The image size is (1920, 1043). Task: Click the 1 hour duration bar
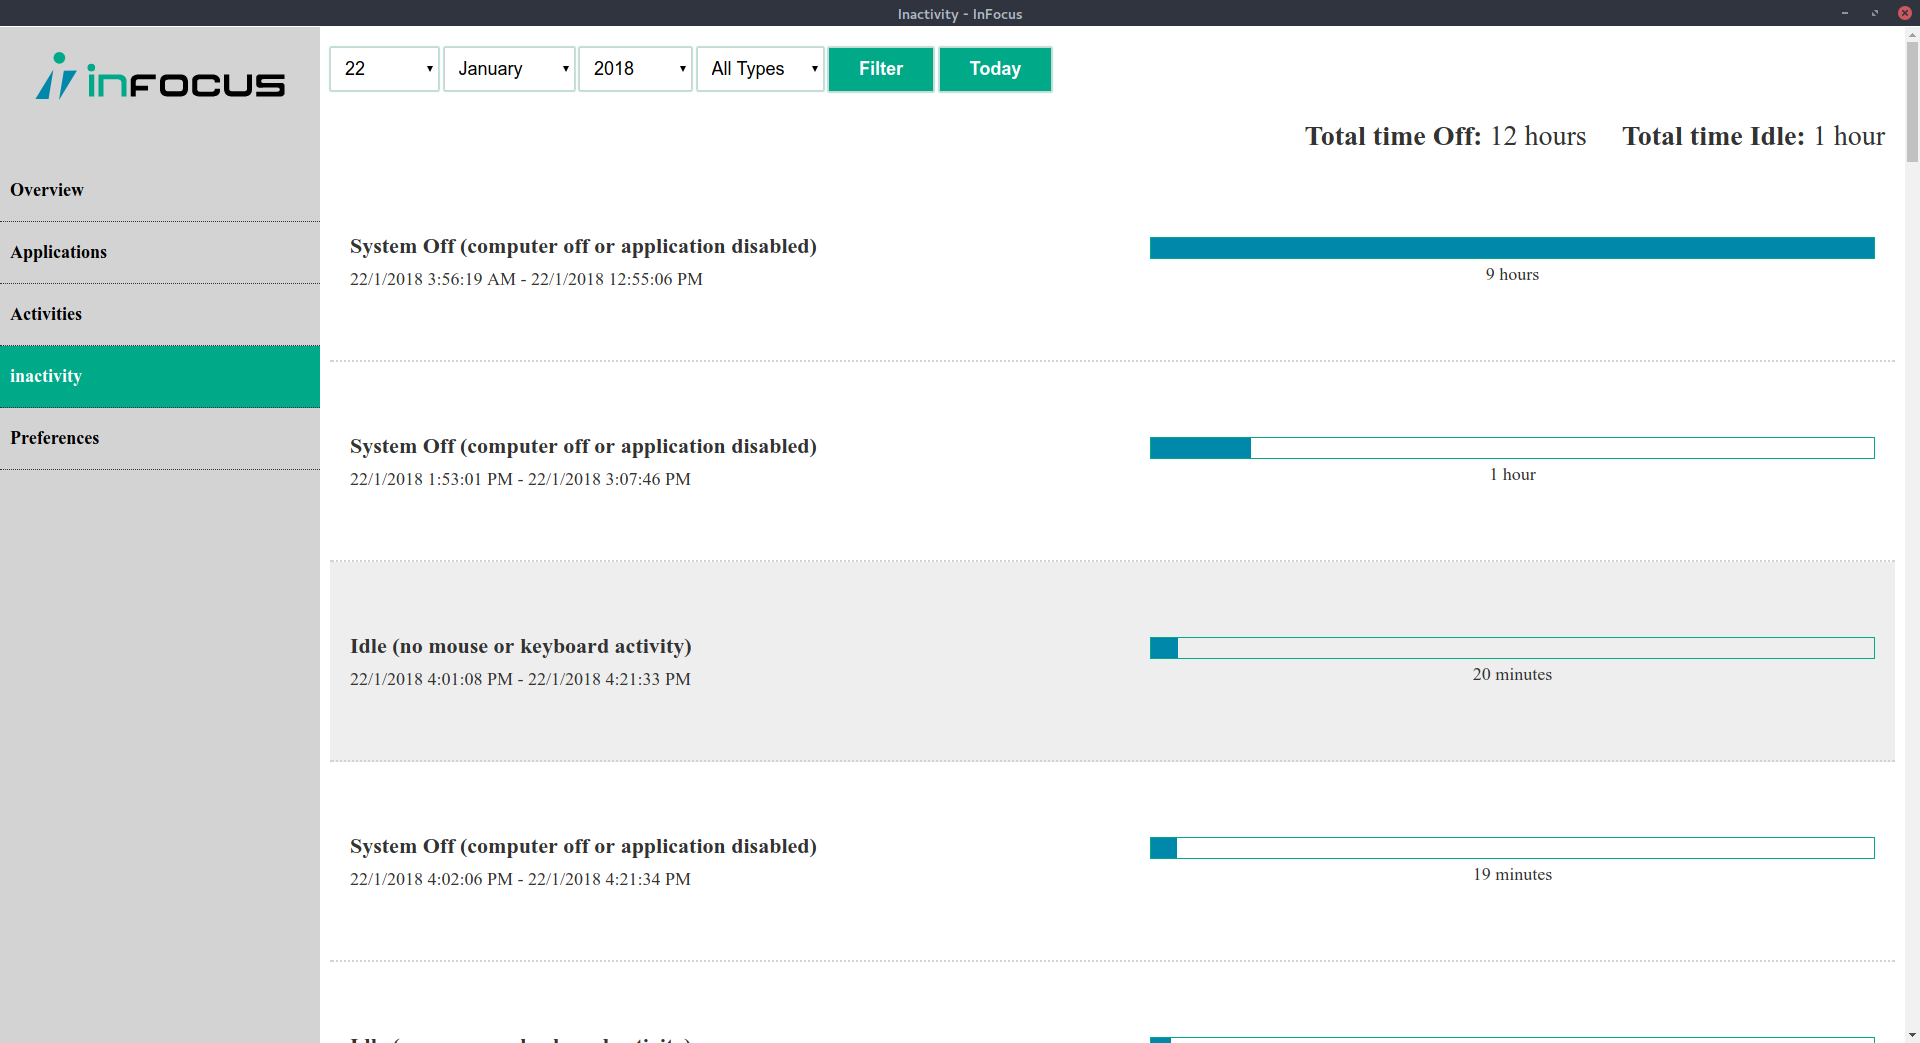point(1512,448)
